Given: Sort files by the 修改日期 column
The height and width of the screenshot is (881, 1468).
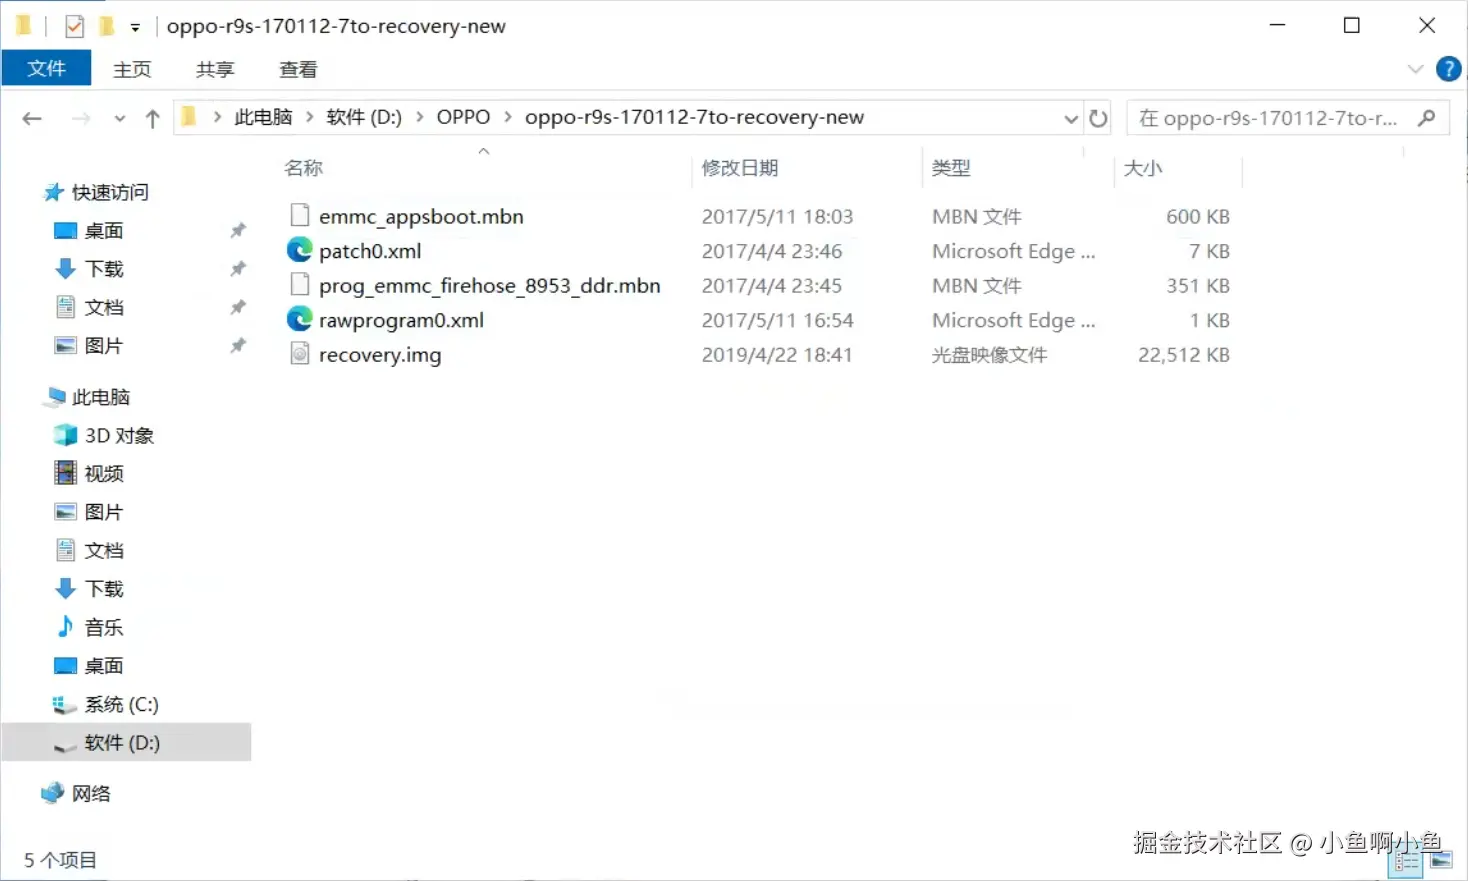Looking at the screenshot, I should pyautogui.click(x=740, y=168).
